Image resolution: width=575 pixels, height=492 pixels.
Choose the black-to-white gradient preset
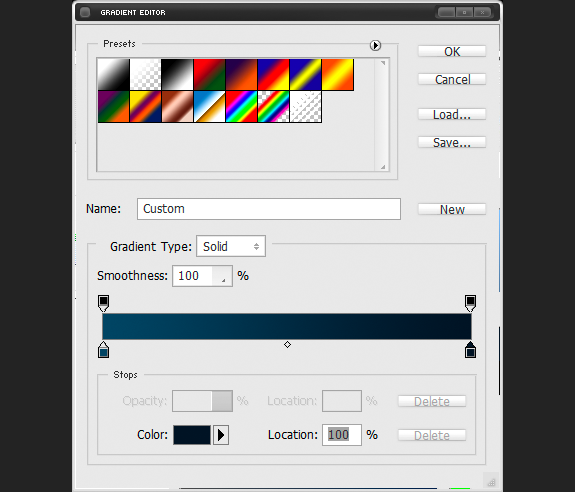pos(177,74)
